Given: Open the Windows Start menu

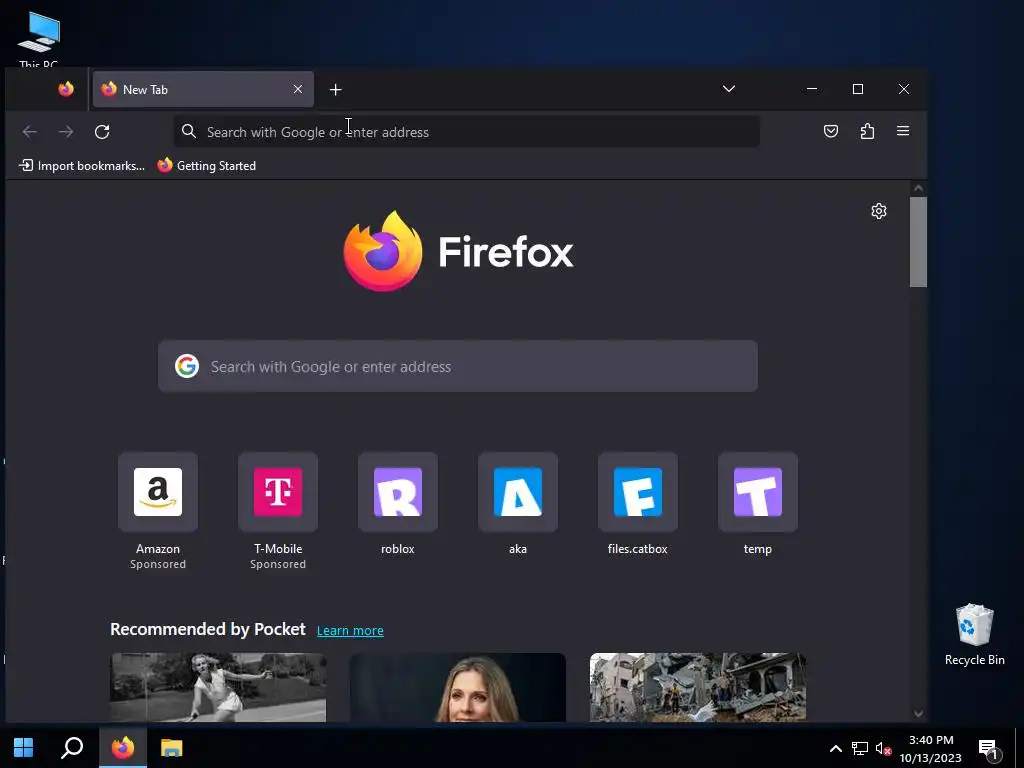Looking at the screenshot, I should pyautogui.click(x=24, y=748).
